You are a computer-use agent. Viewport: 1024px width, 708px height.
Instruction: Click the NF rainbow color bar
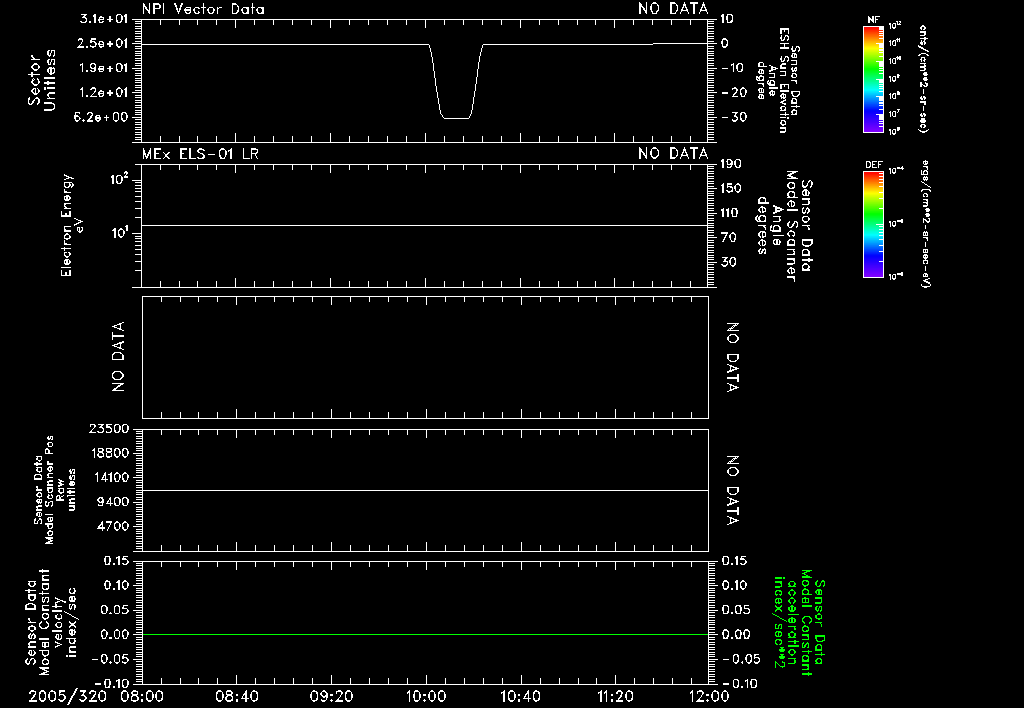click(873, 78)
